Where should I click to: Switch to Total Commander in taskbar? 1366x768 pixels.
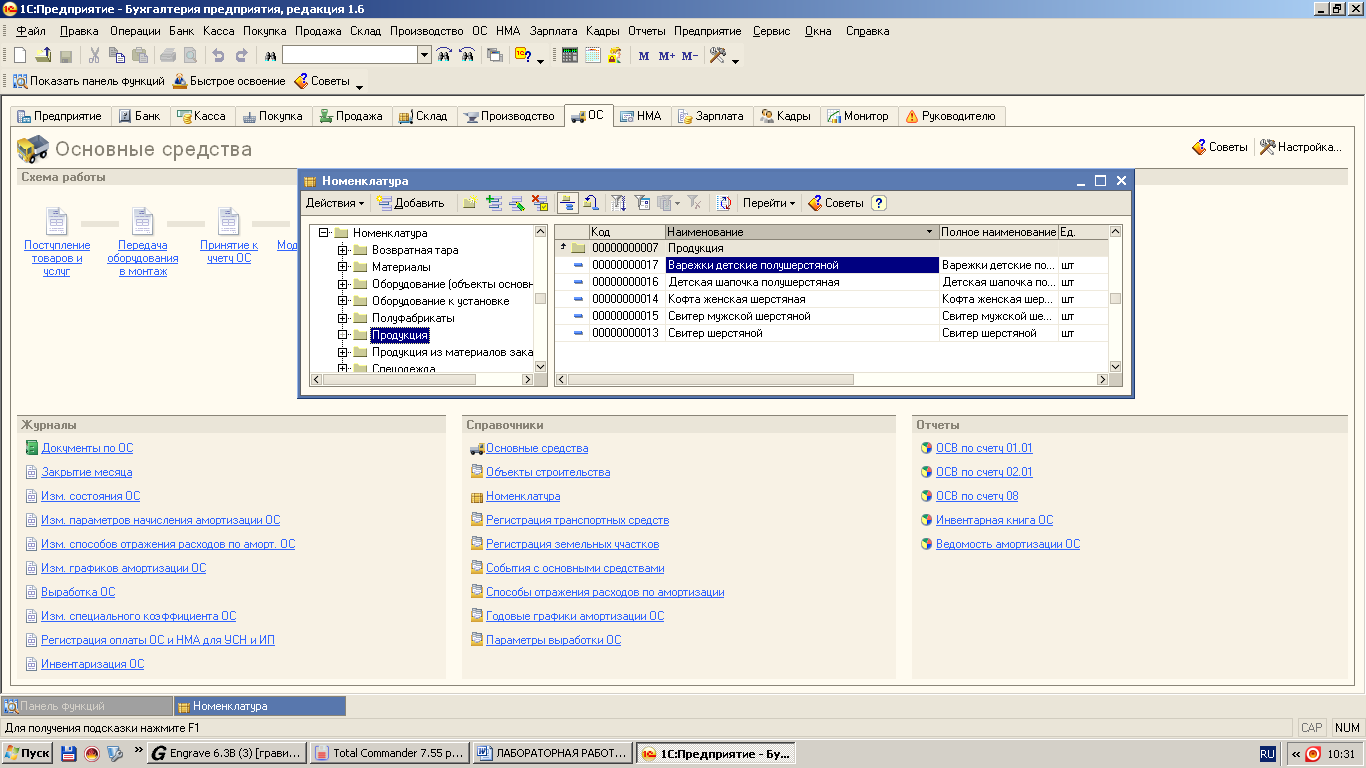click(x=389, y=753)
